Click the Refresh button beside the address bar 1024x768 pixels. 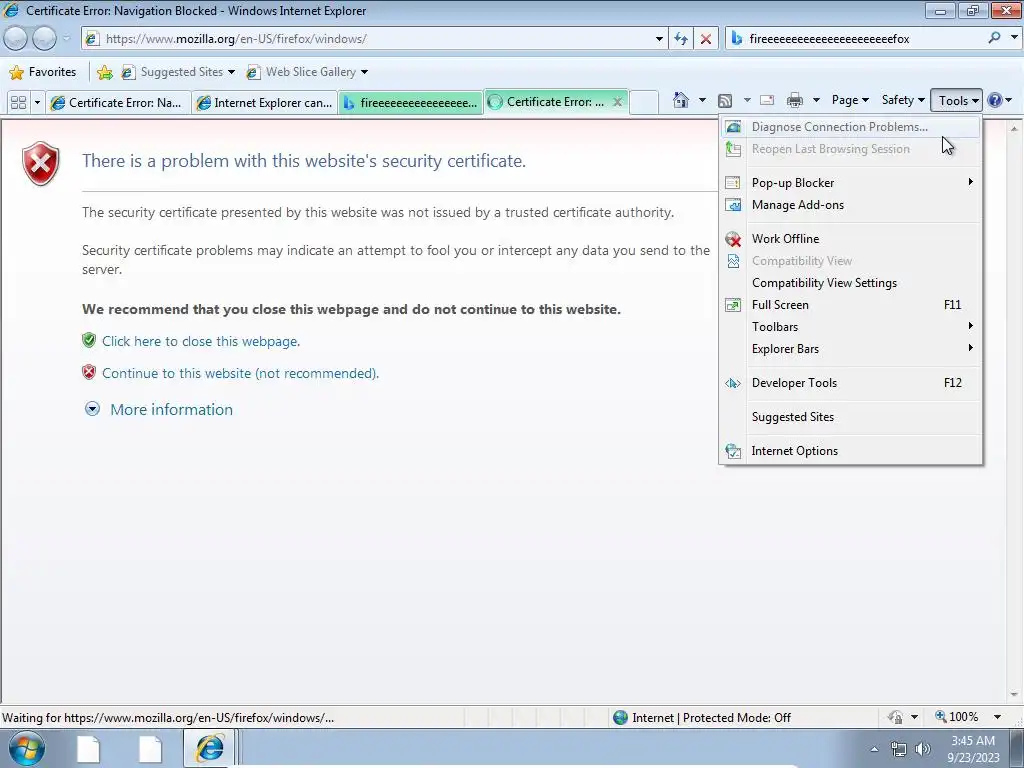[680, 39]
